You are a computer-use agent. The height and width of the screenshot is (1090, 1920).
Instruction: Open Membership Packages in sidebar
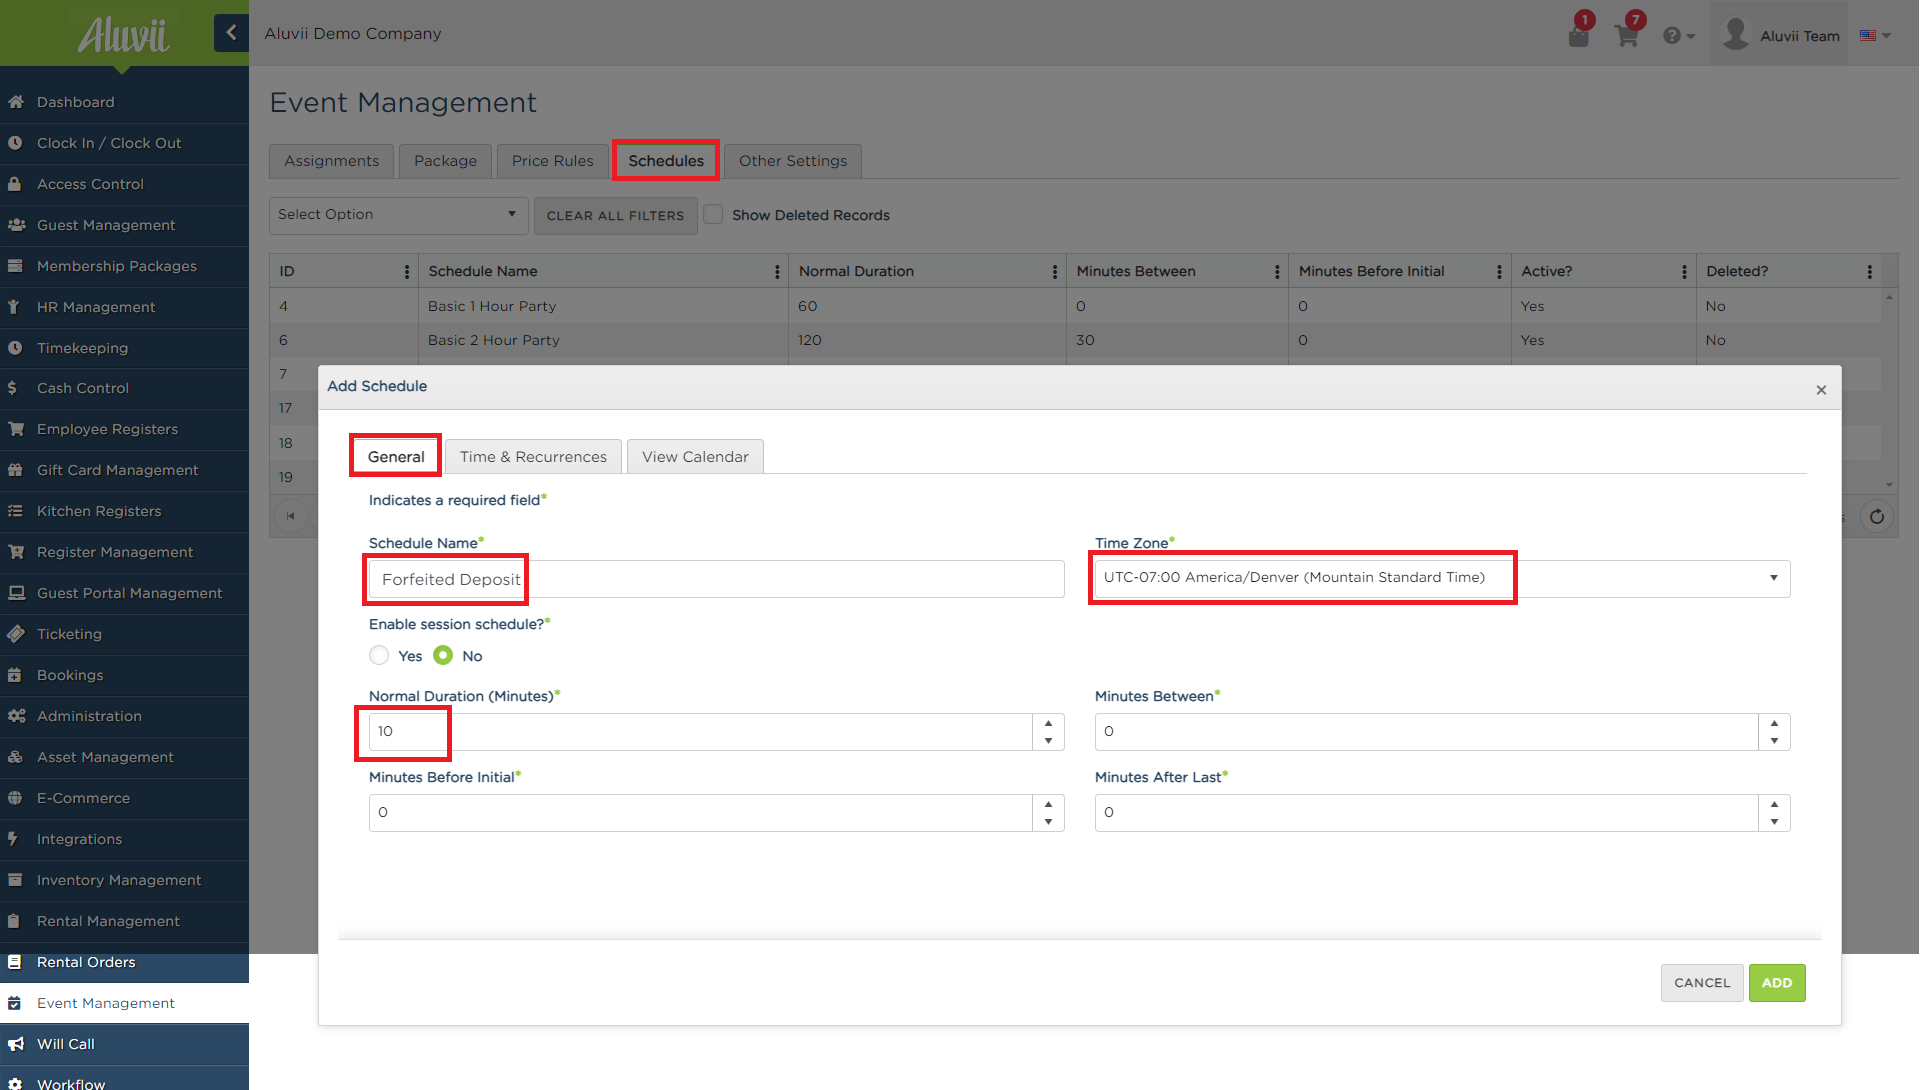124,266
